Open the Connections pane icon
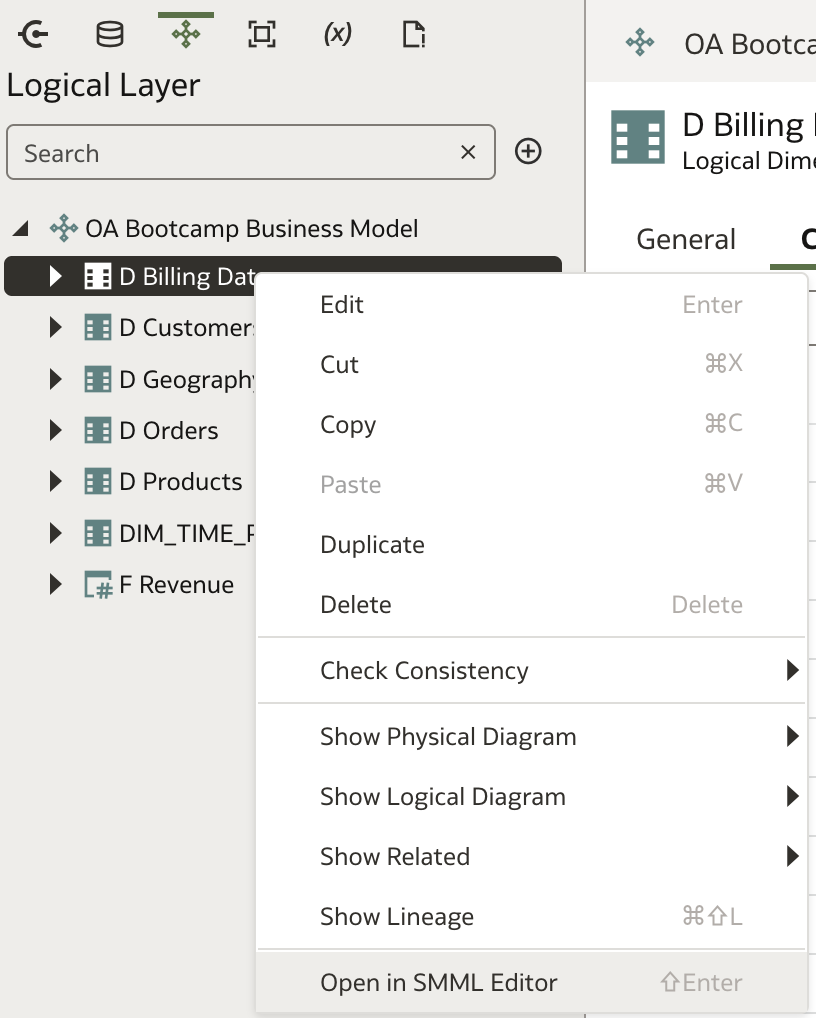This screenshot has height=1018, width=816. (34, 34)
